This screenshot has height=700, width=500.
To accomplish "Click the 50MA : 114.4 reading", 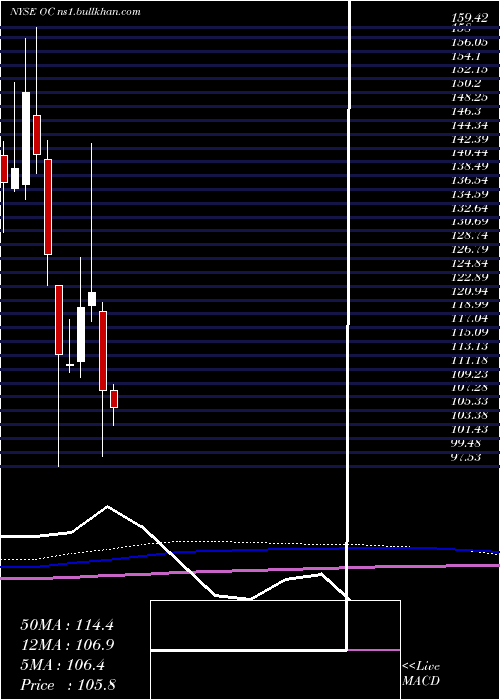I will tap(67, 624).
